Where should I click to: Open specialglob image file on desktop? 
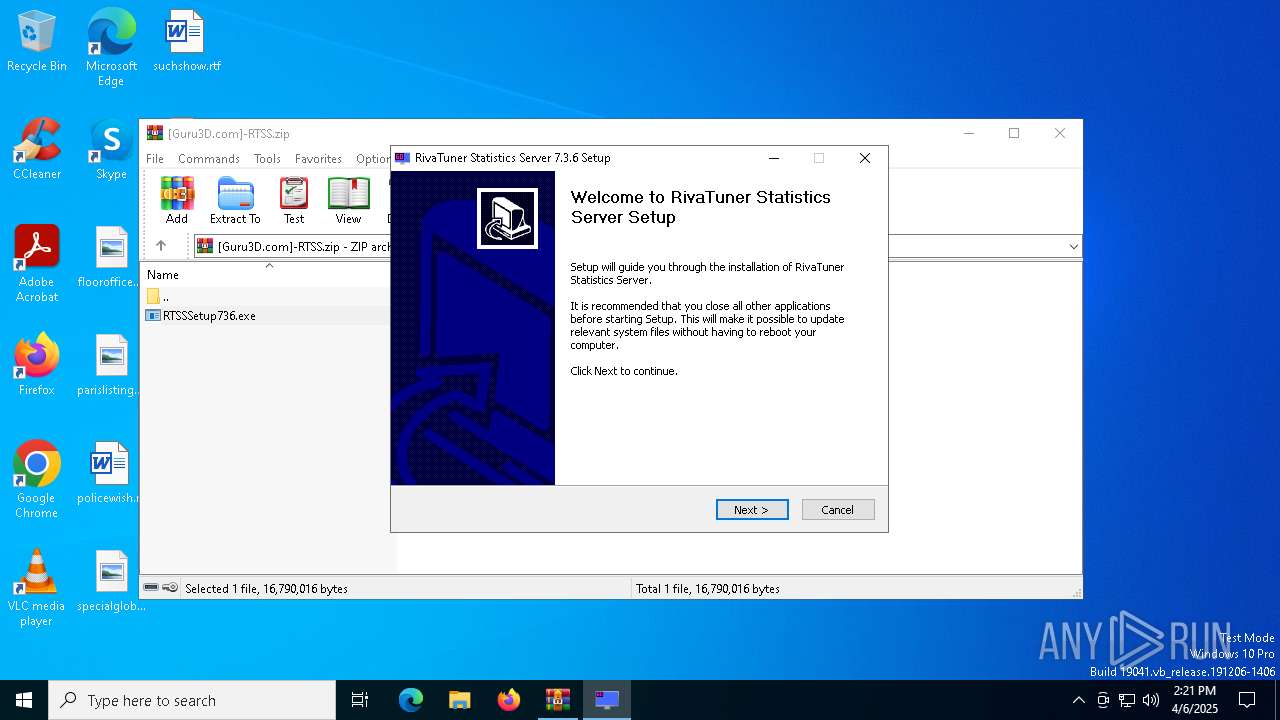coord(111,581)
